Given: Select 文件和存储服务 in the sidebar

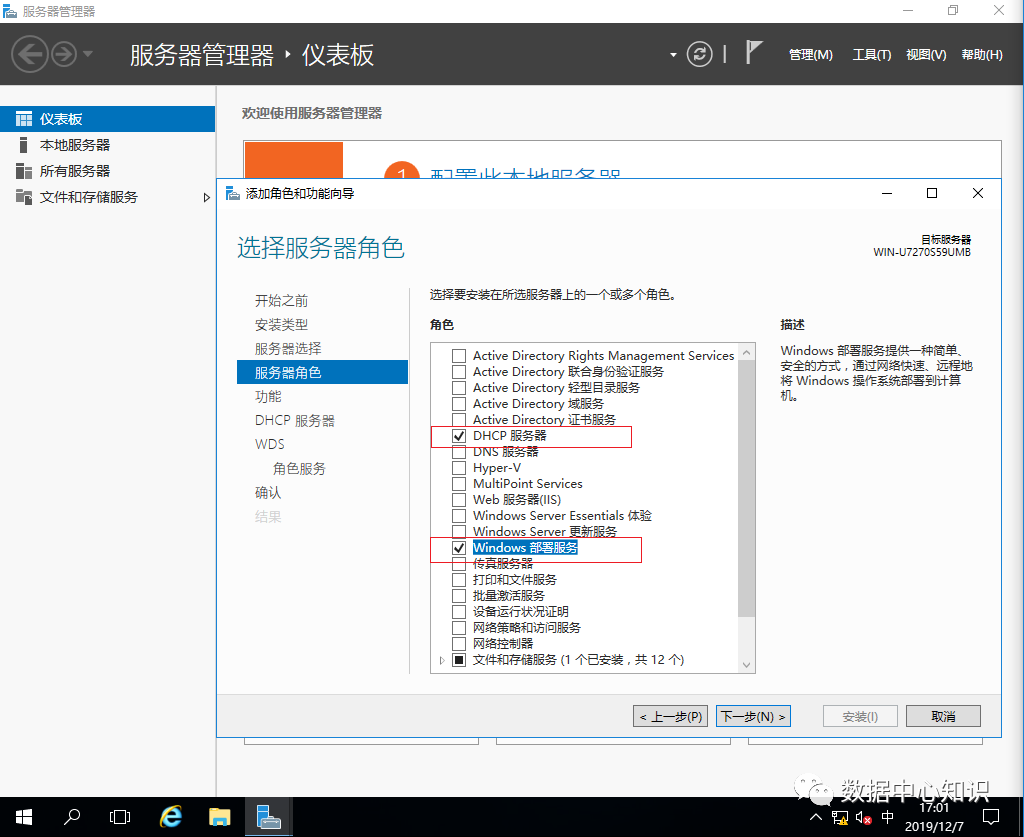Looking at the screenshot, I should (x=107, y=197).
